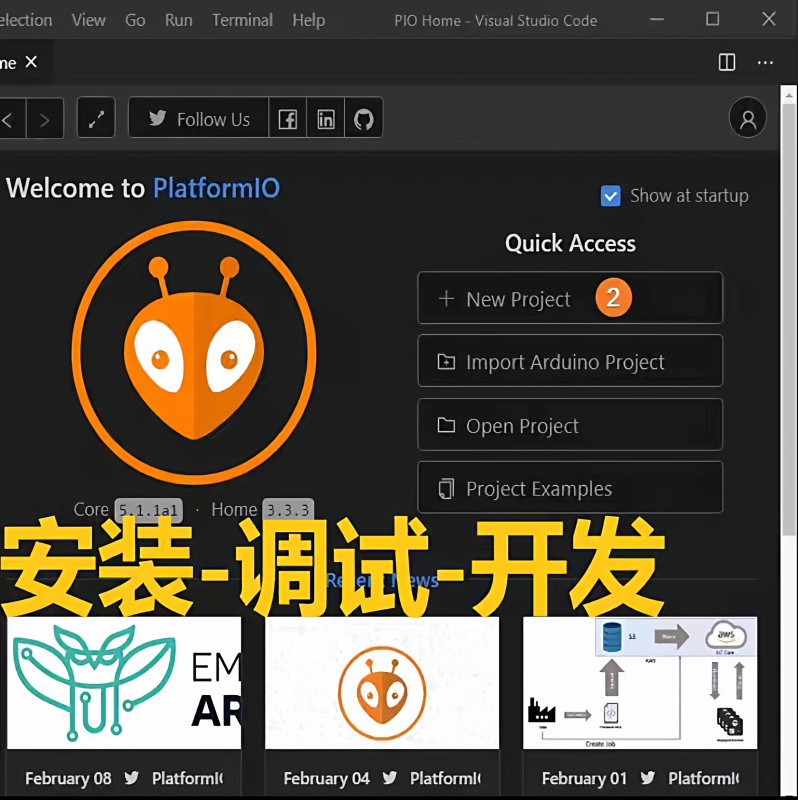This screenshot has width=798, height=800.
Task: Click the large PlatformIO alien logo
Action: tap(194, 352)
